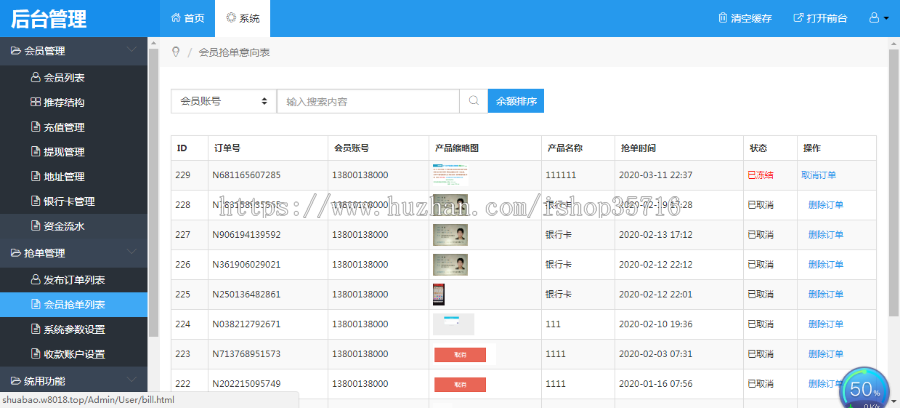900x408 pixels.
Task: Open 推荐结构 in the sidebar
Action: point(73,103)
